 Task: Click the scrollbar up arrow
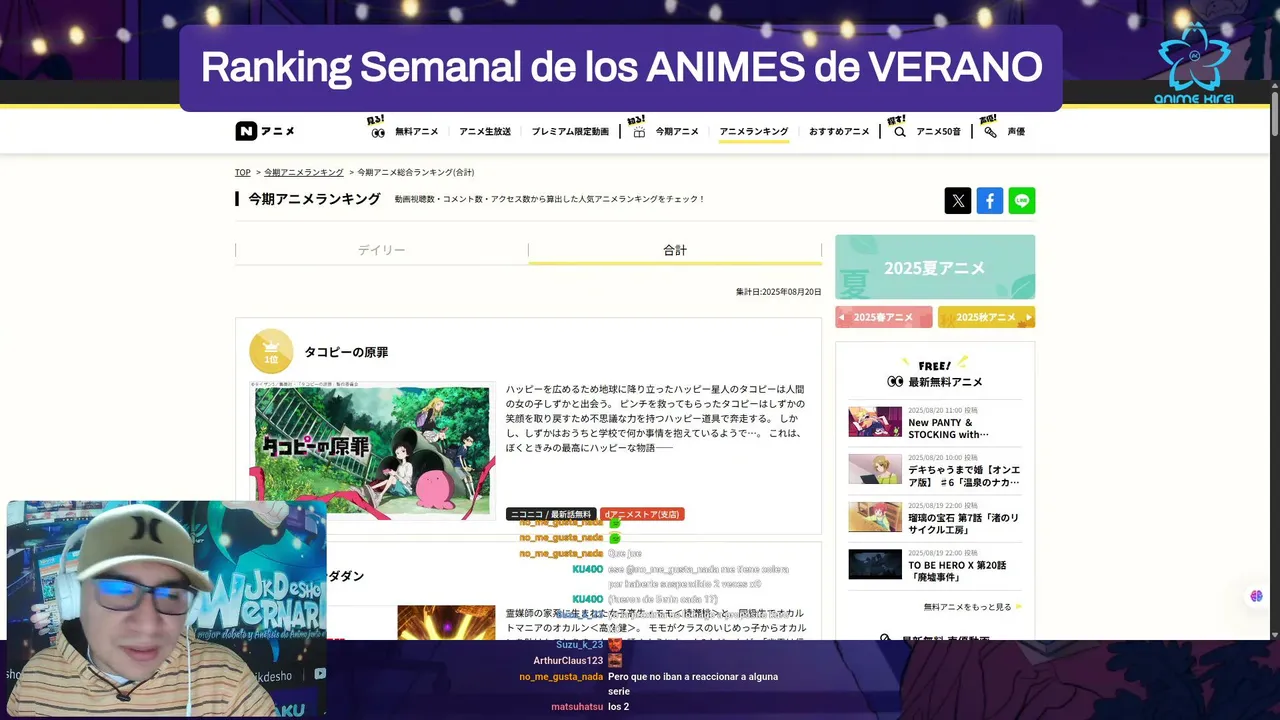1274,87
